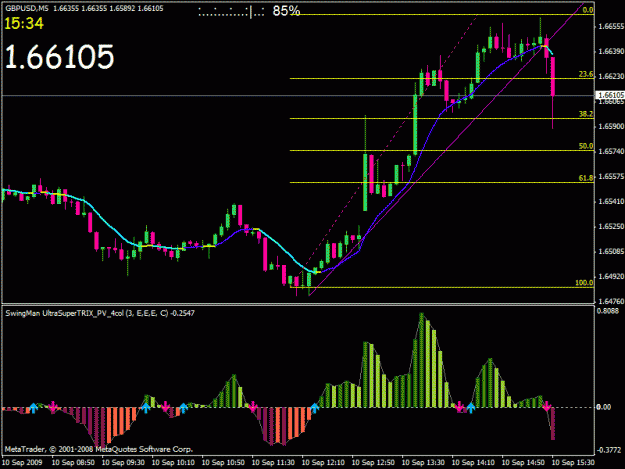The height and width of the screenshot is (469, 625).
Task: Click the 100.0 Fibonacci level label
Action: 584,283
